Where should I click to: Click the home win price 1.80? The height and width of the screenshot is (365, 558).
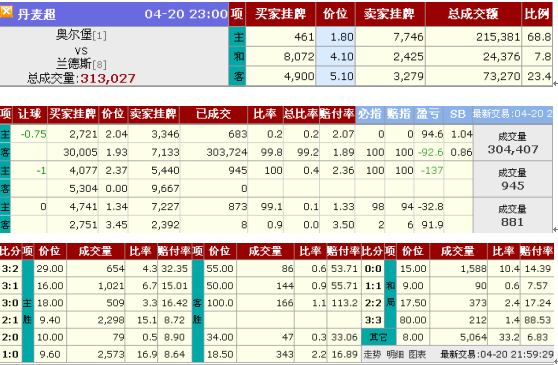335,37
